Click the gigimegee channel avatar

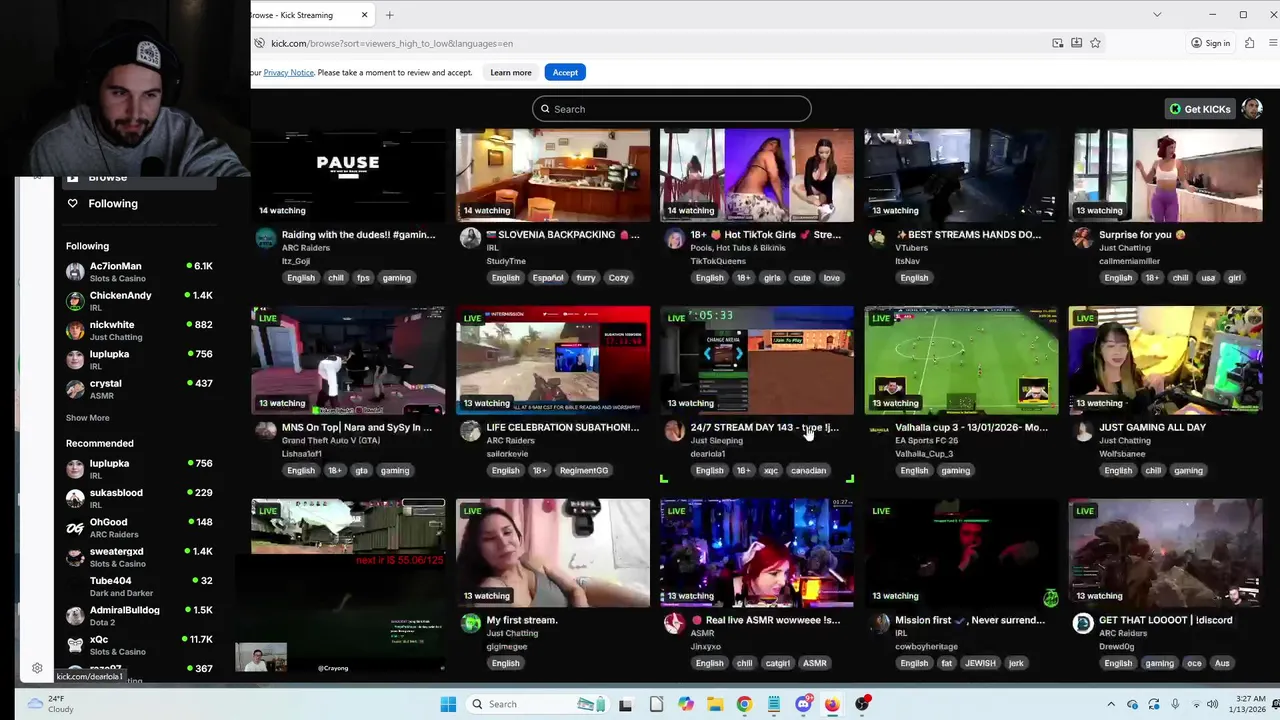470,624
